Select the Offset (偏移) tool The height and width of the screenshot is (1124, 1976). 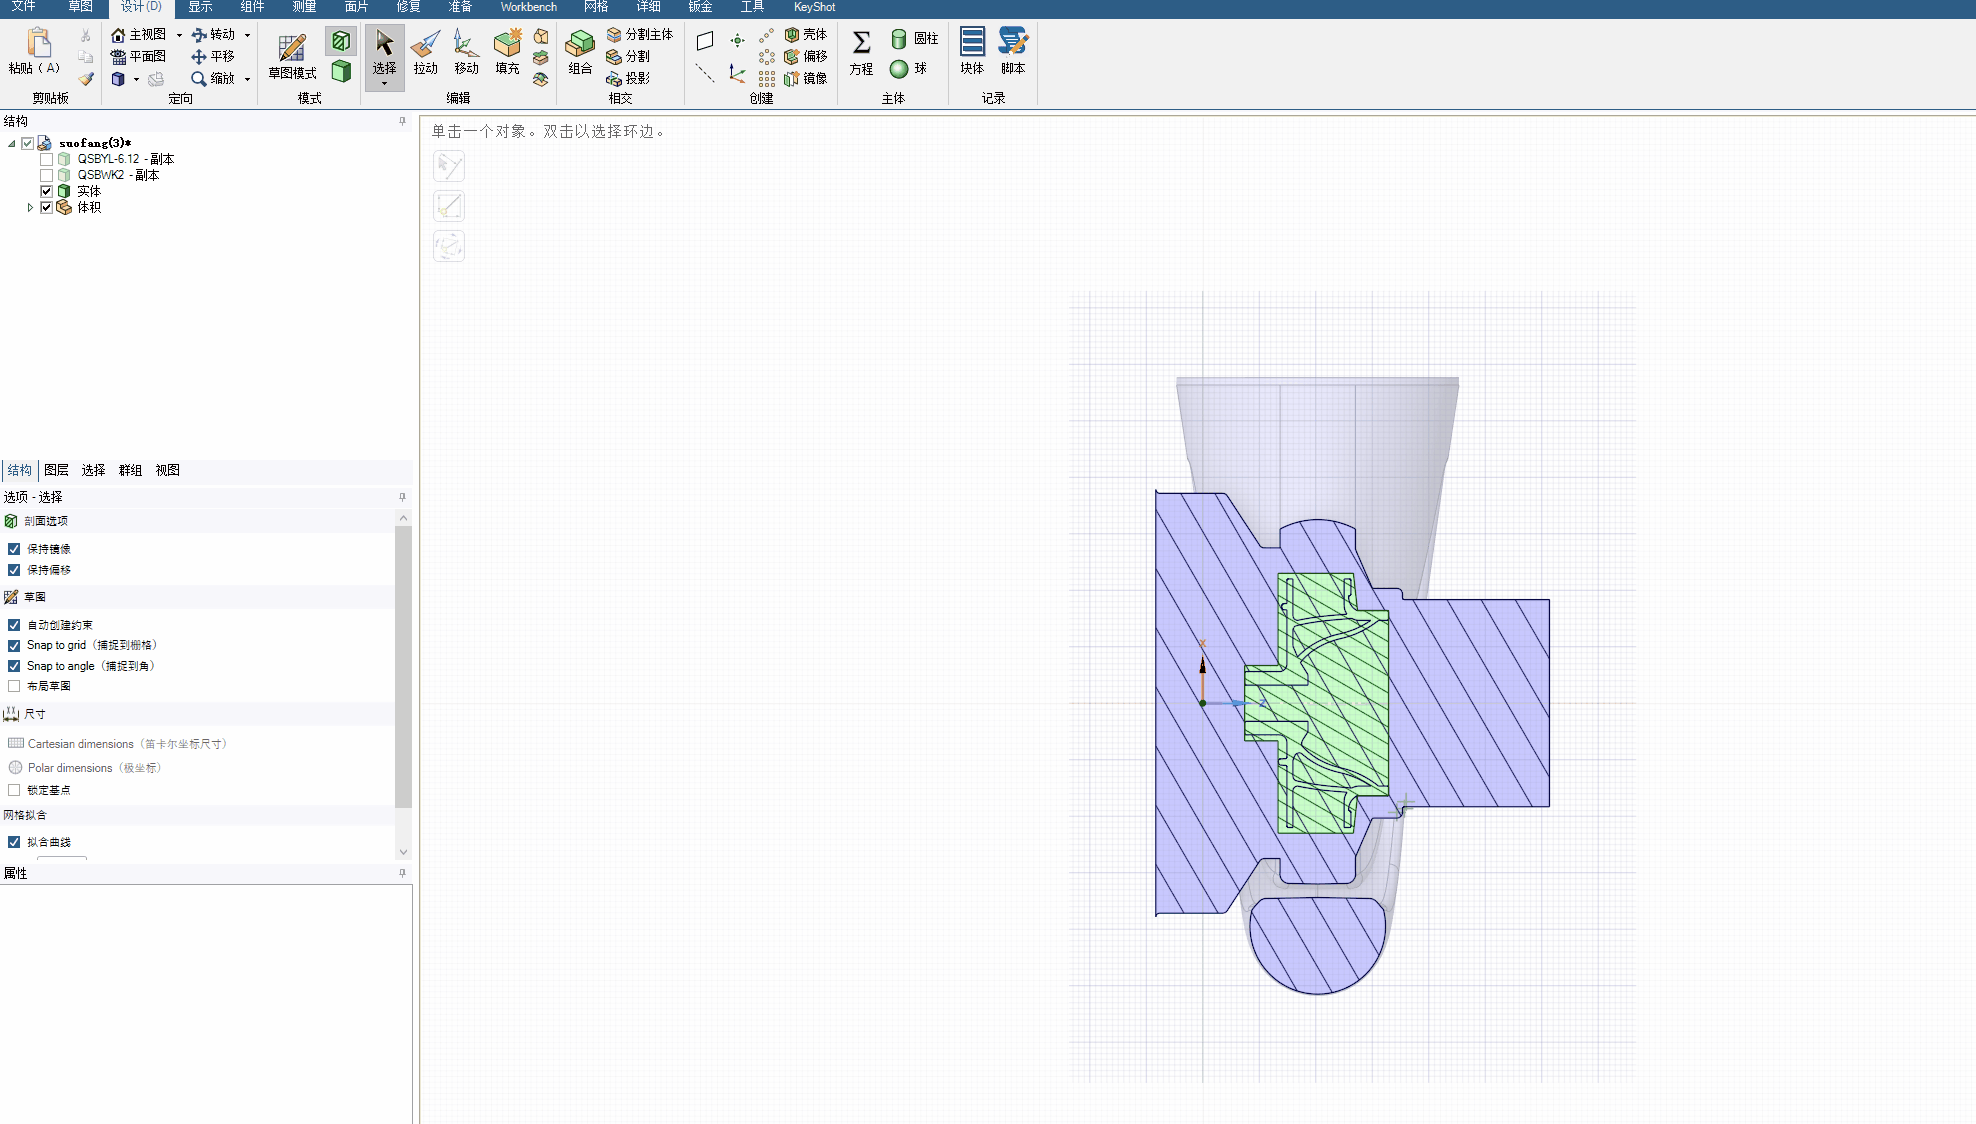(806, 57)
